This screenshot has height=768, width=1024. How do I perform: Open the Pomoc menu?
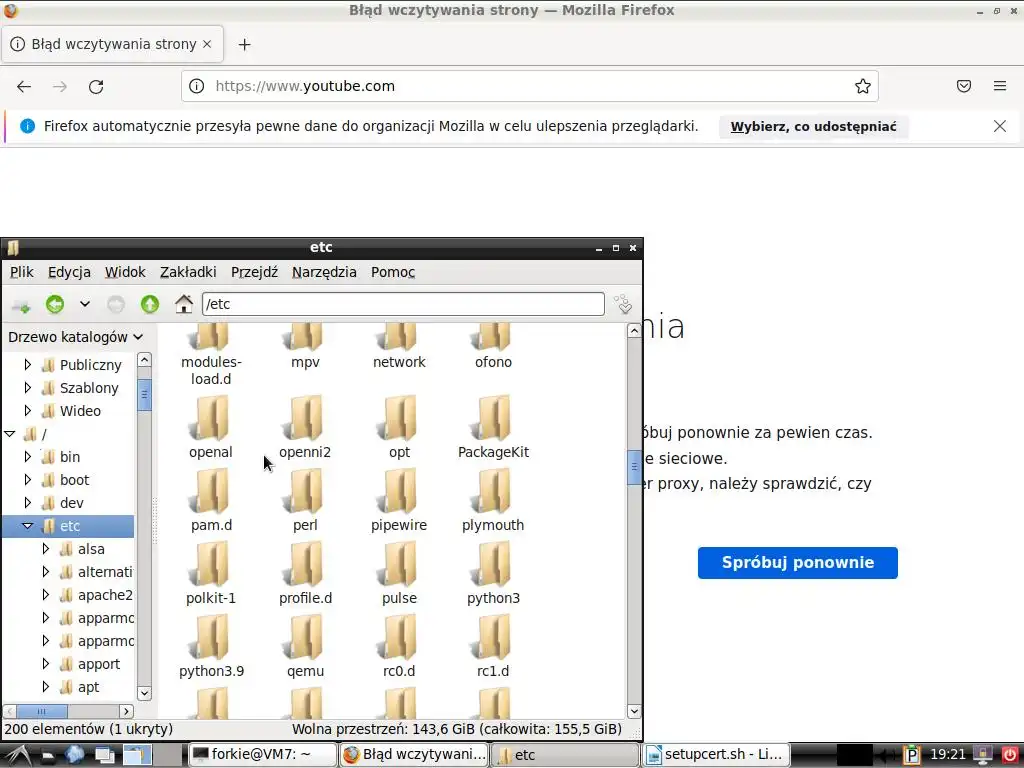pos(393,272)
